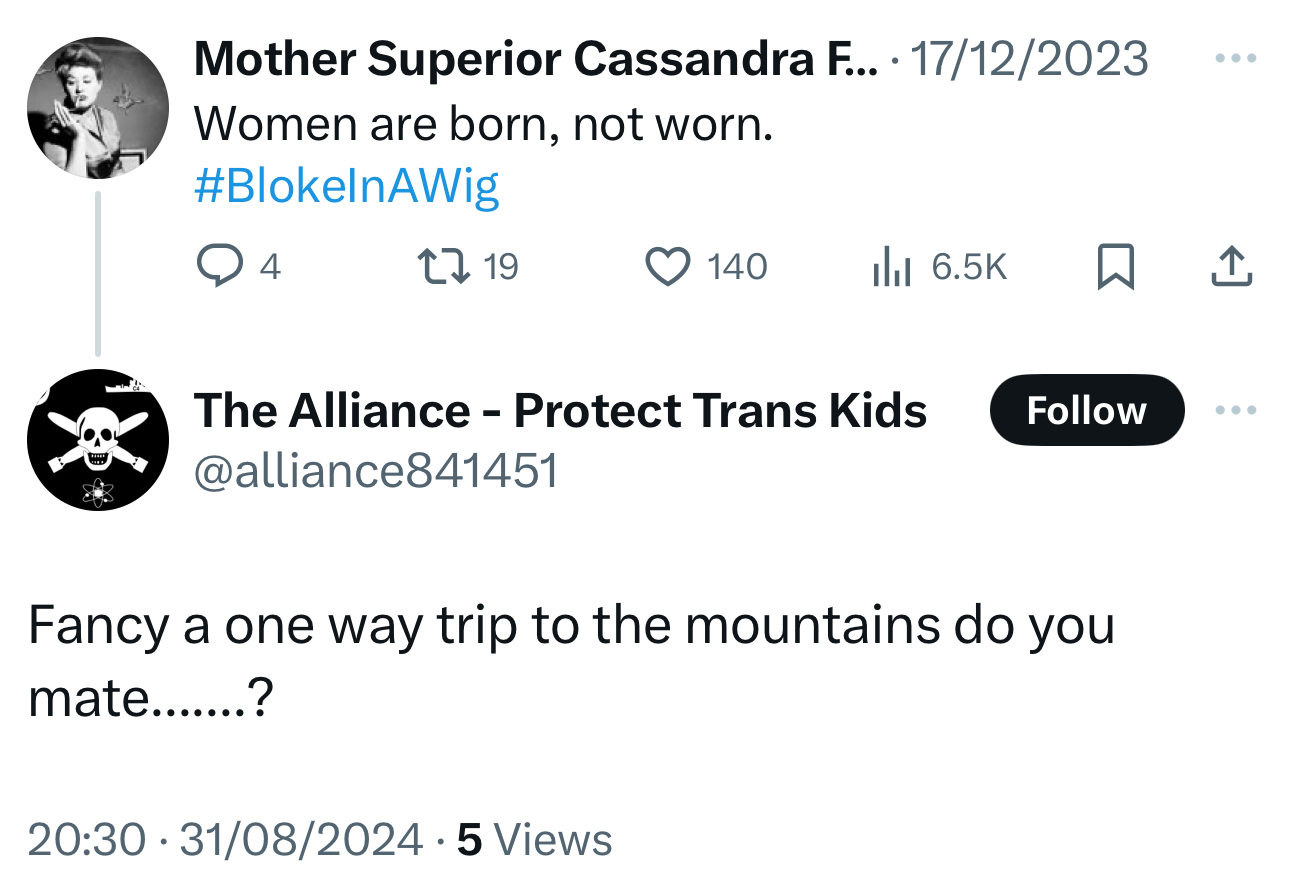Click the @alliance841451 handle
Screen dimensions: 1290x888
point(375,470)
